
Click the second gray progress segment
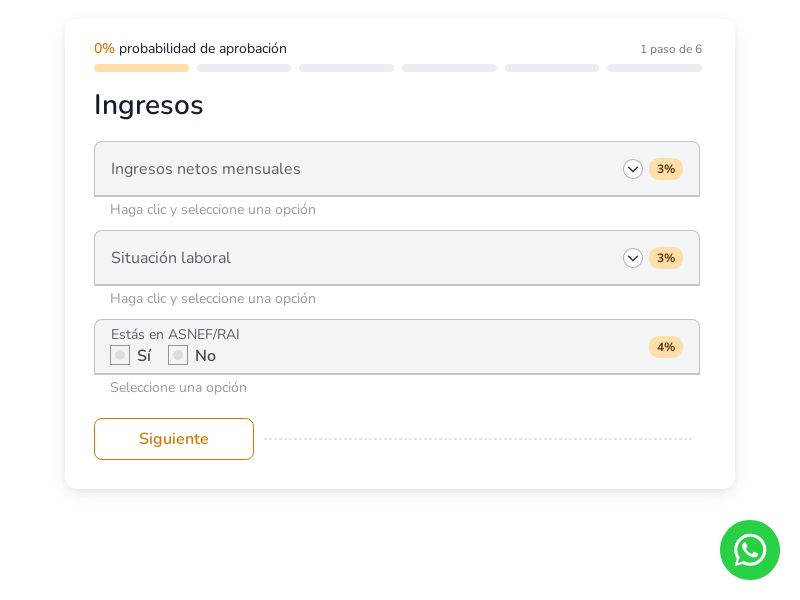(244, 68)
